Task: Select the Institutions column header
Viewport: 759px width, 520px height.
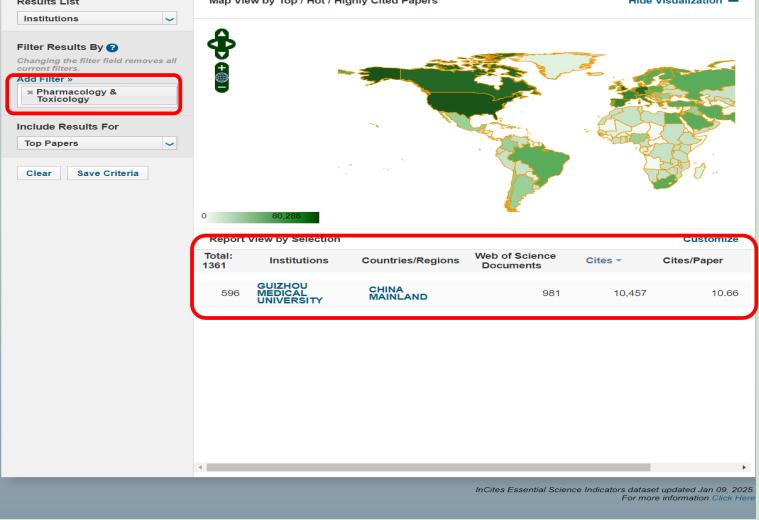Action: [x=299, y=260]
